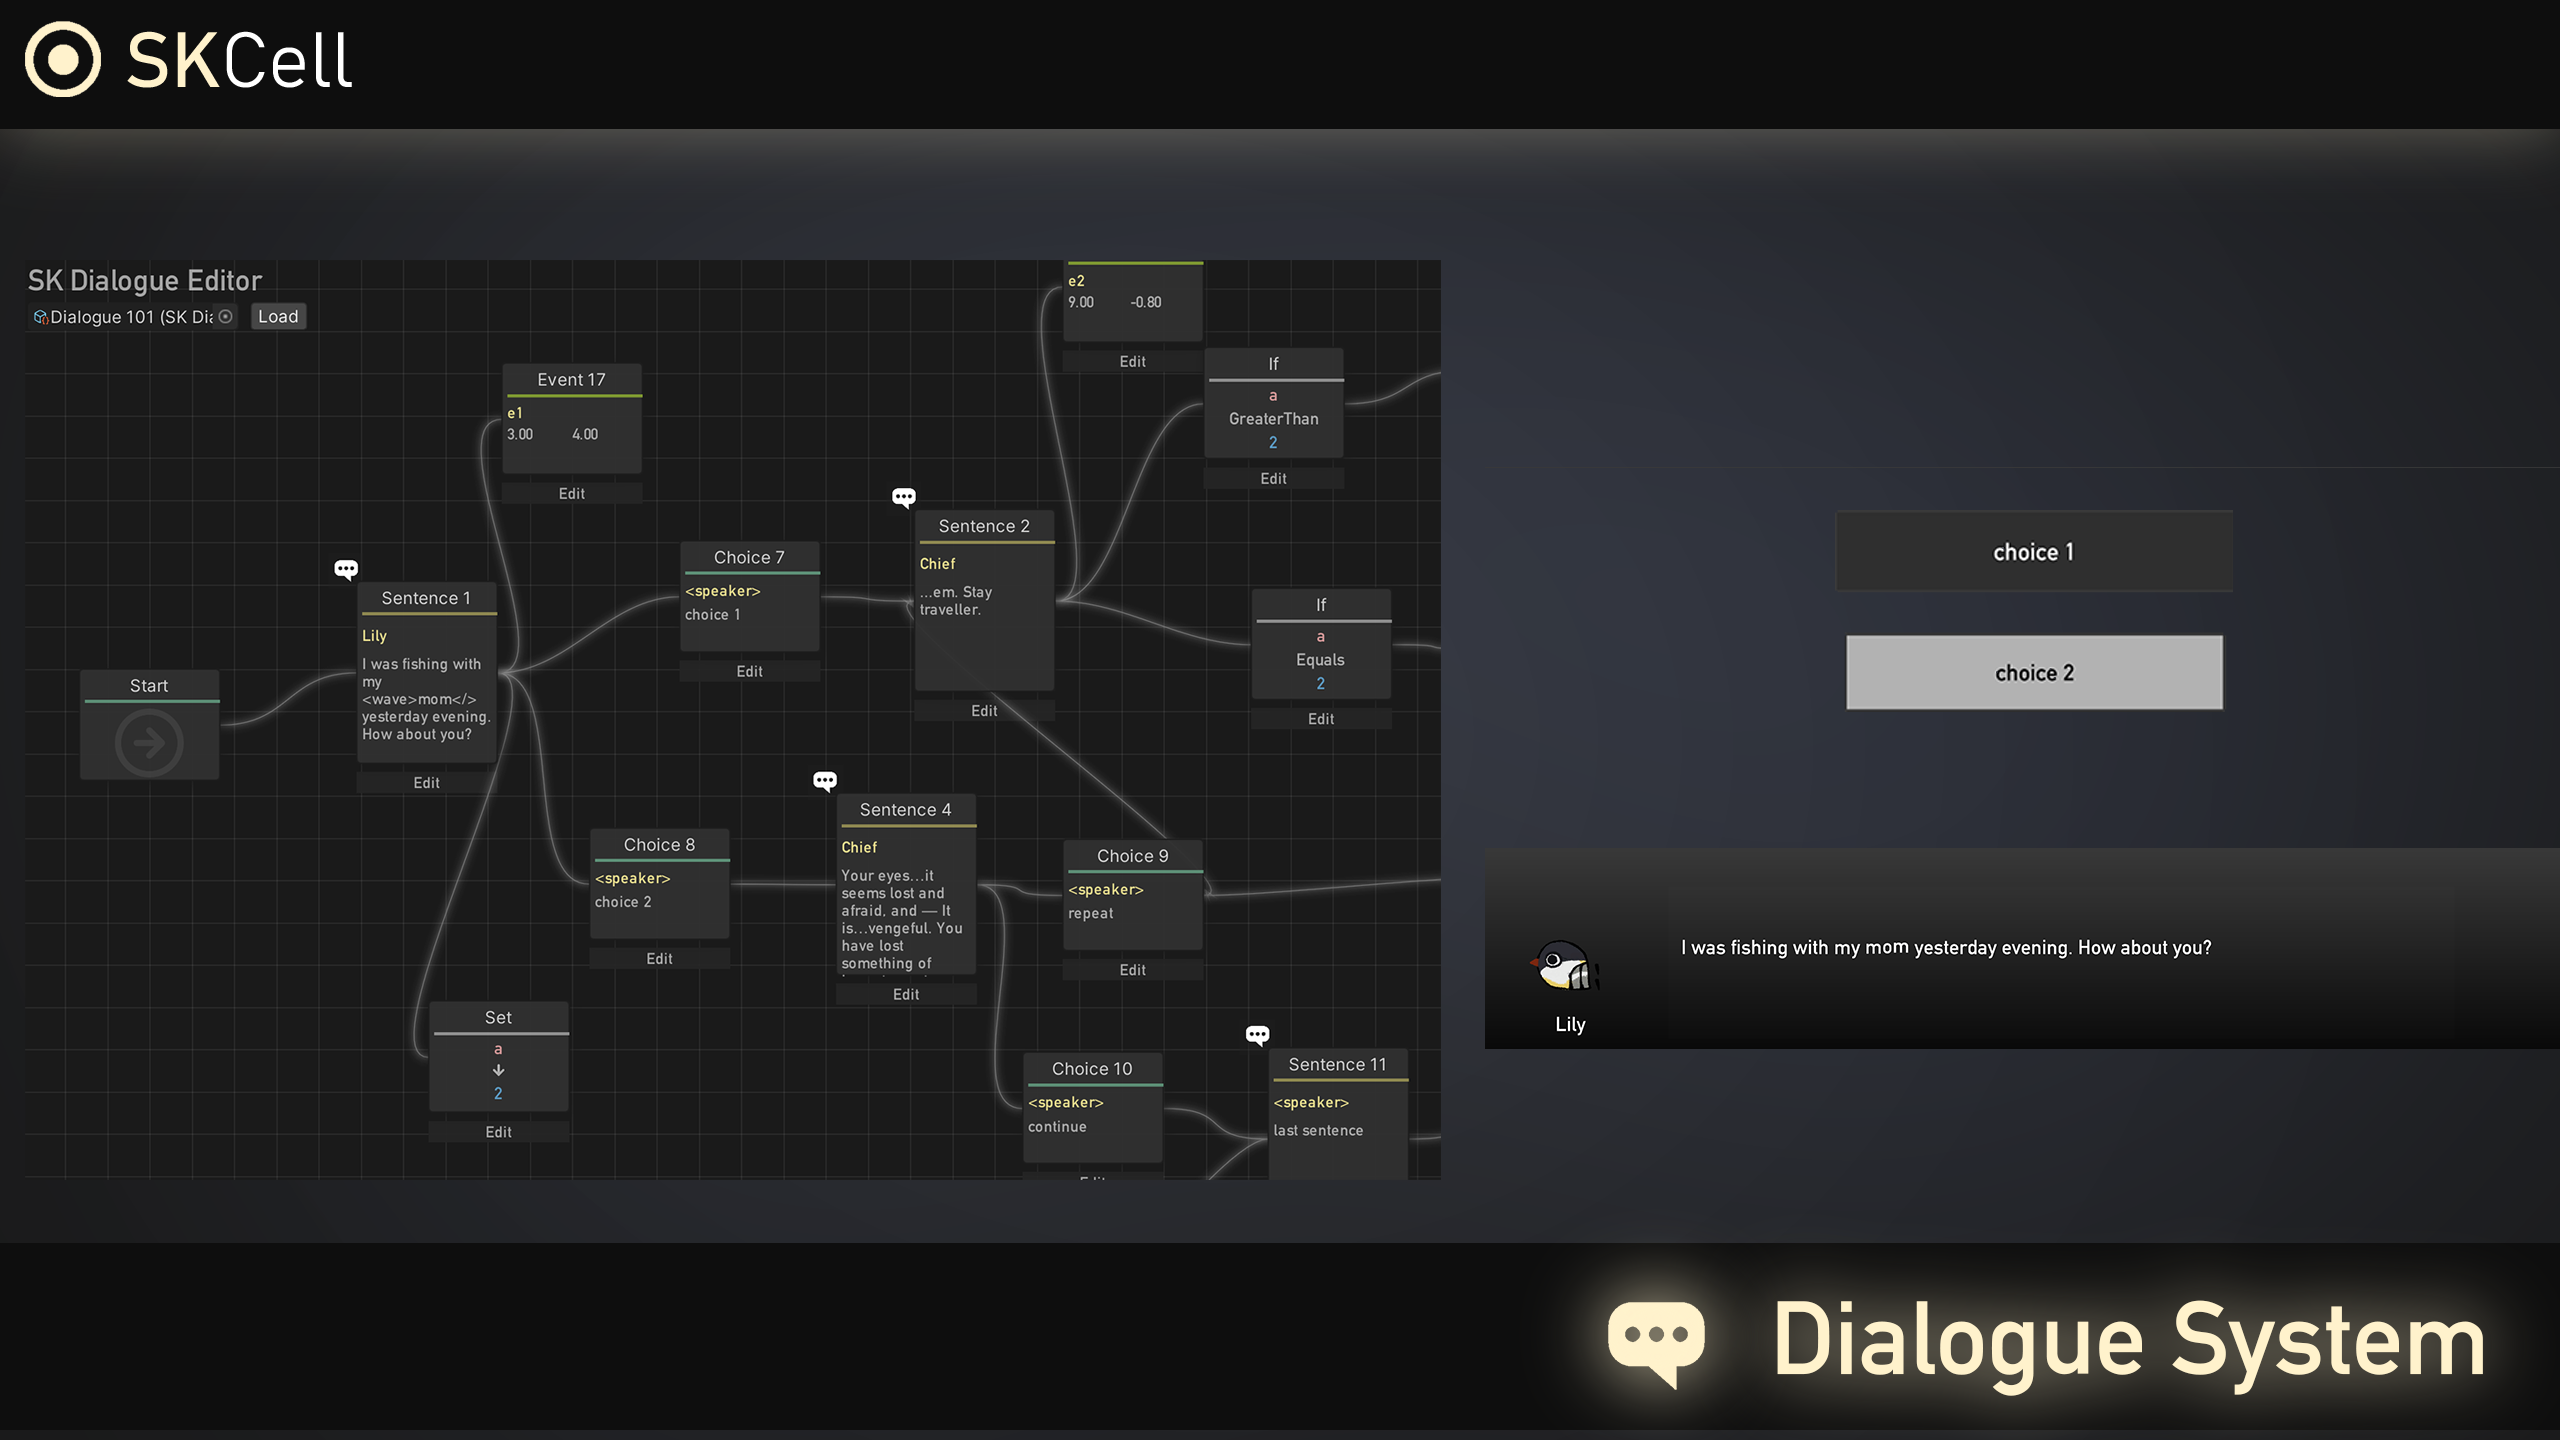
Task: Select the Sentence 4 node header
Action: (x=905, y=810)
